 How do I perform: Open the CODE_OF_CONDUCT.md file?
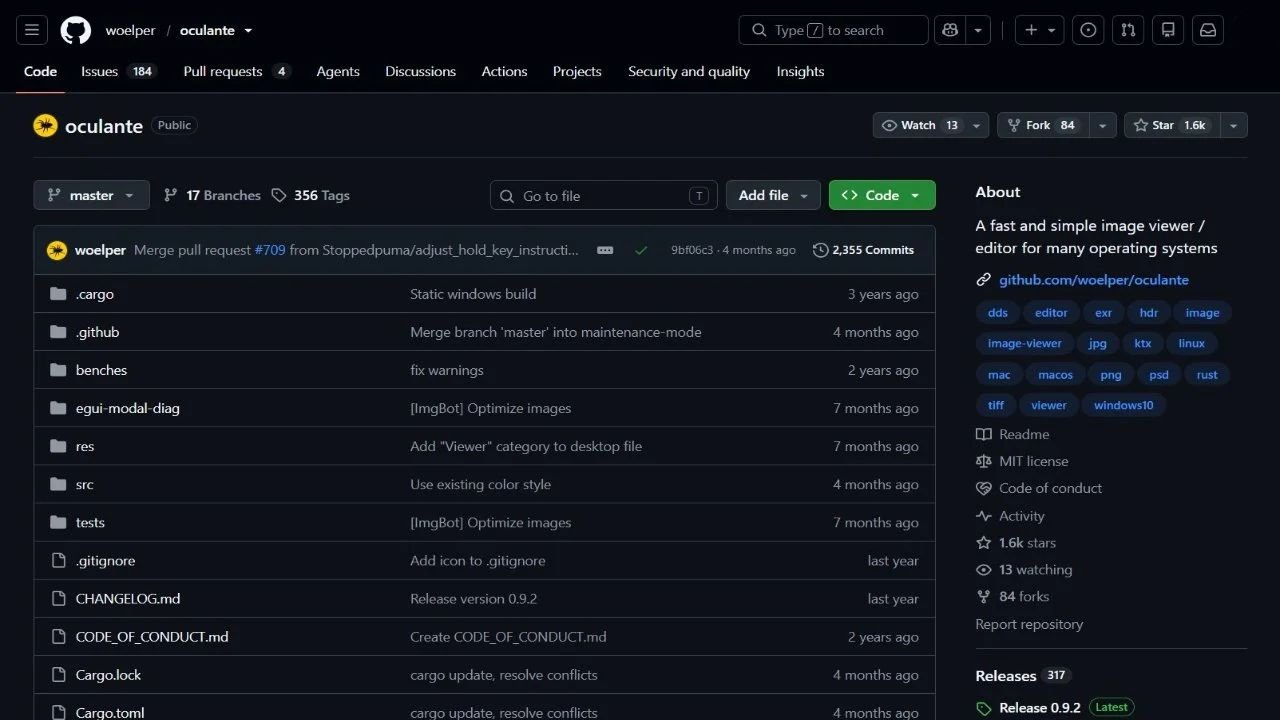152,637
